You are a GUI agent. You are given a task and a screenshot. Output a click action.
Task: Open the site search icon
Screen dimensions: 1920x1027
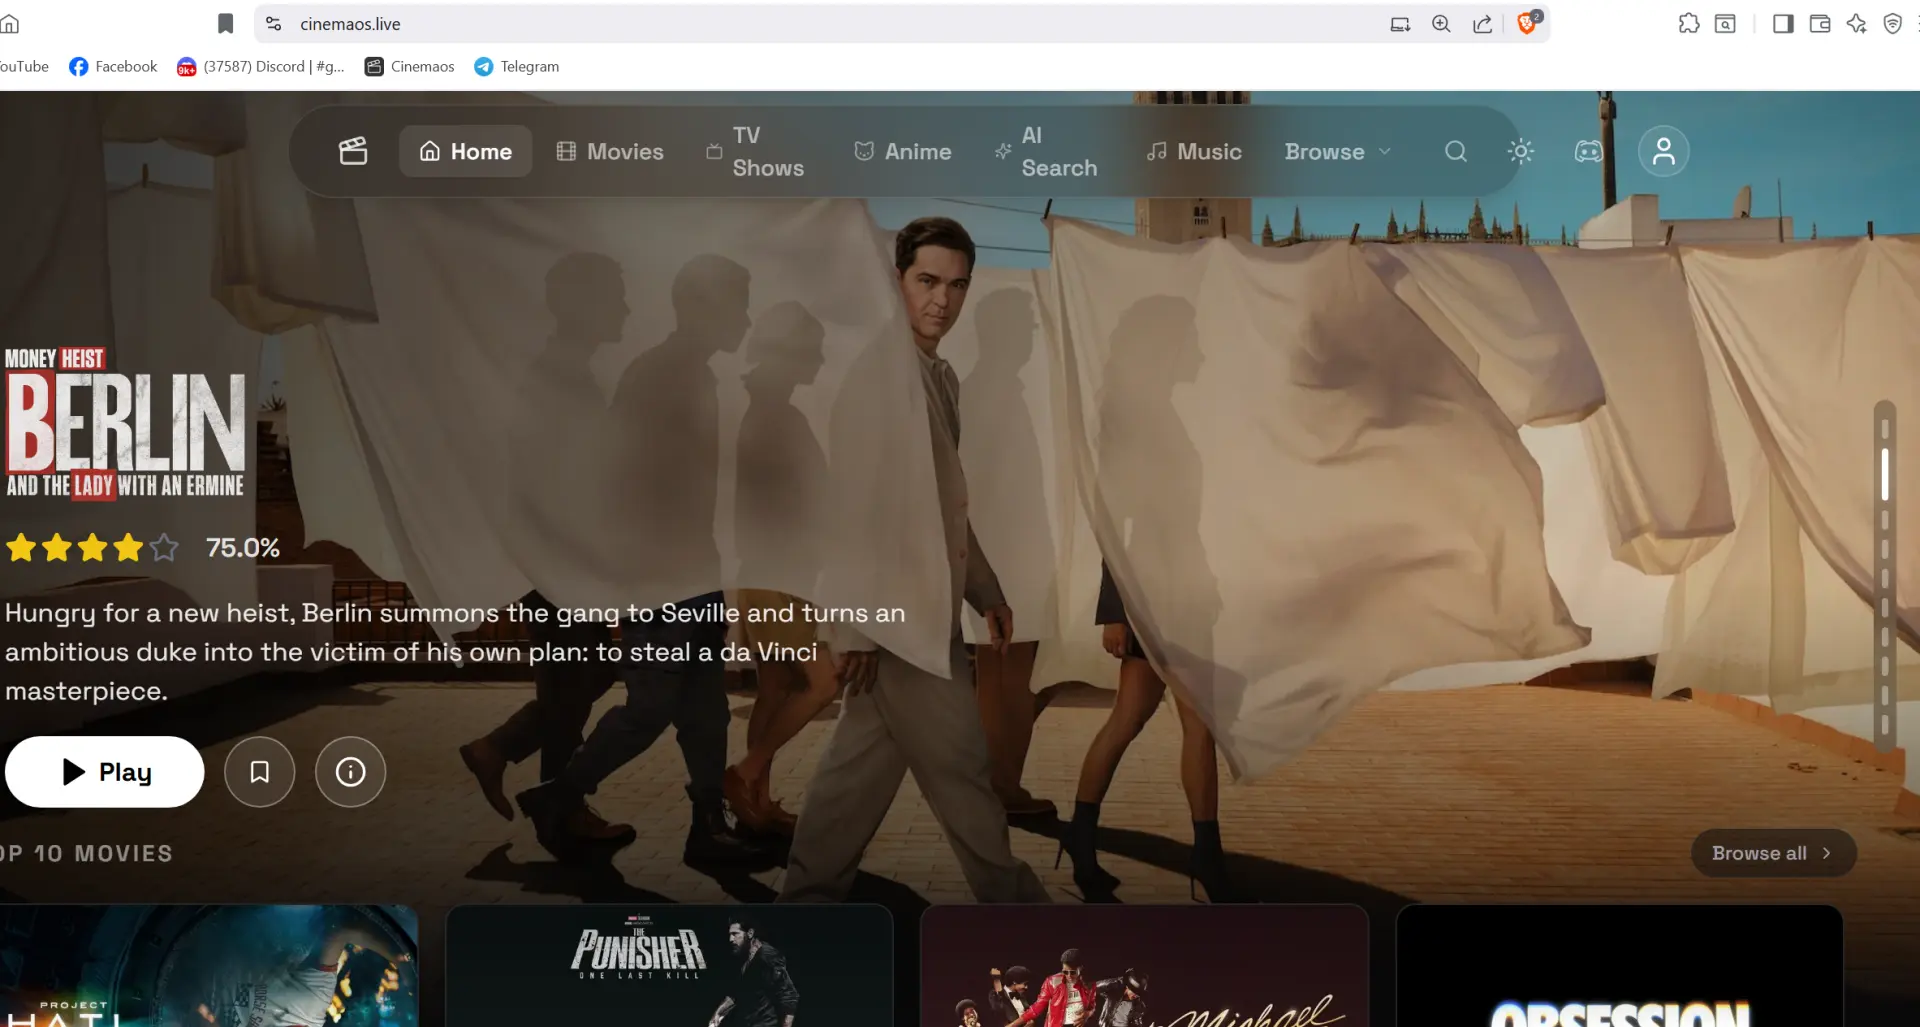coord(1456,151)
